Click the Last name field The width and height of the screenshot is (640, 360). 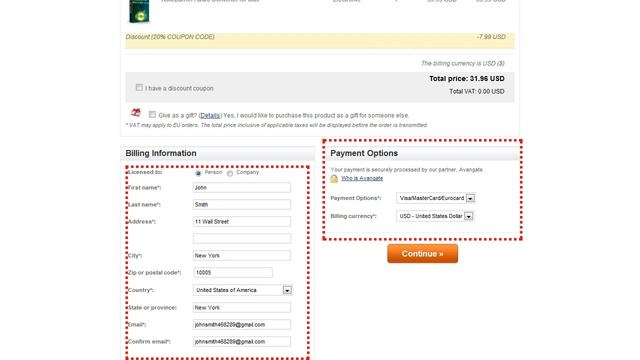click(242, 204)
